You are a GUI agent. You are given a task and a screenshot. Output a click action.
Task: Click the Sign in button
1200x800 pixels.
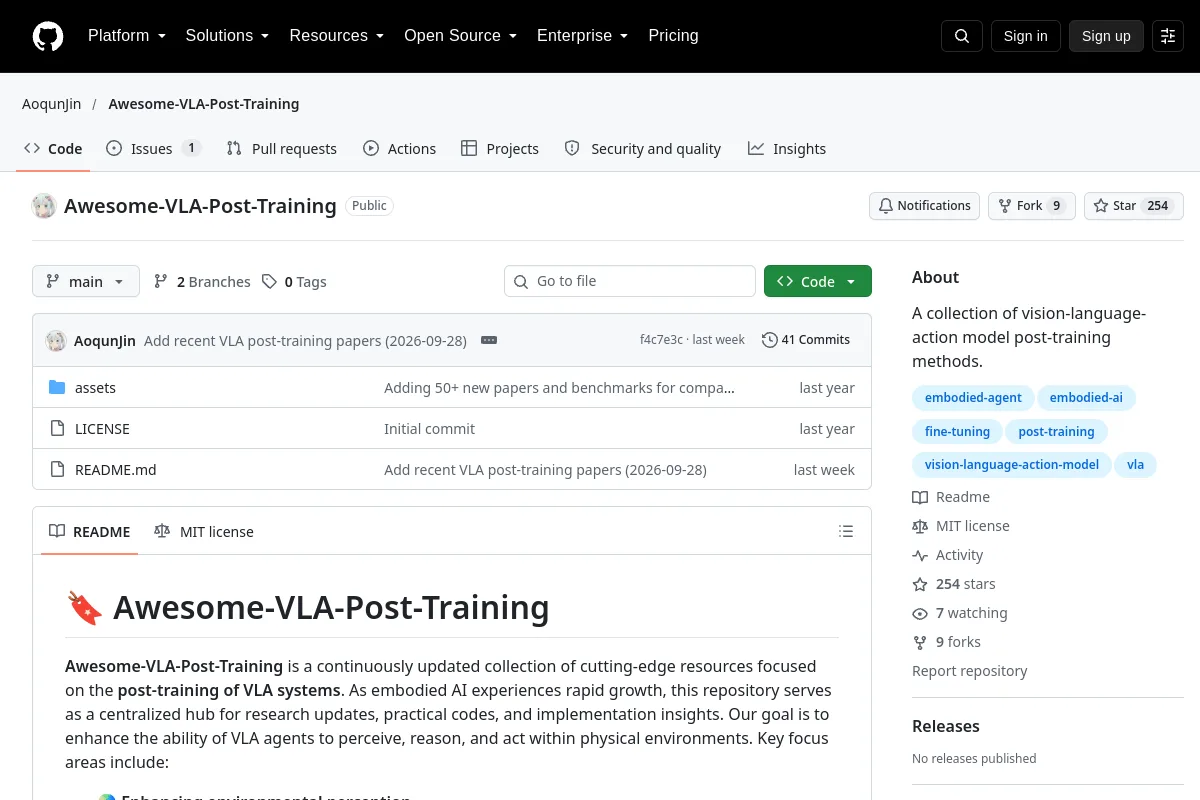(x=1025, y=36)
